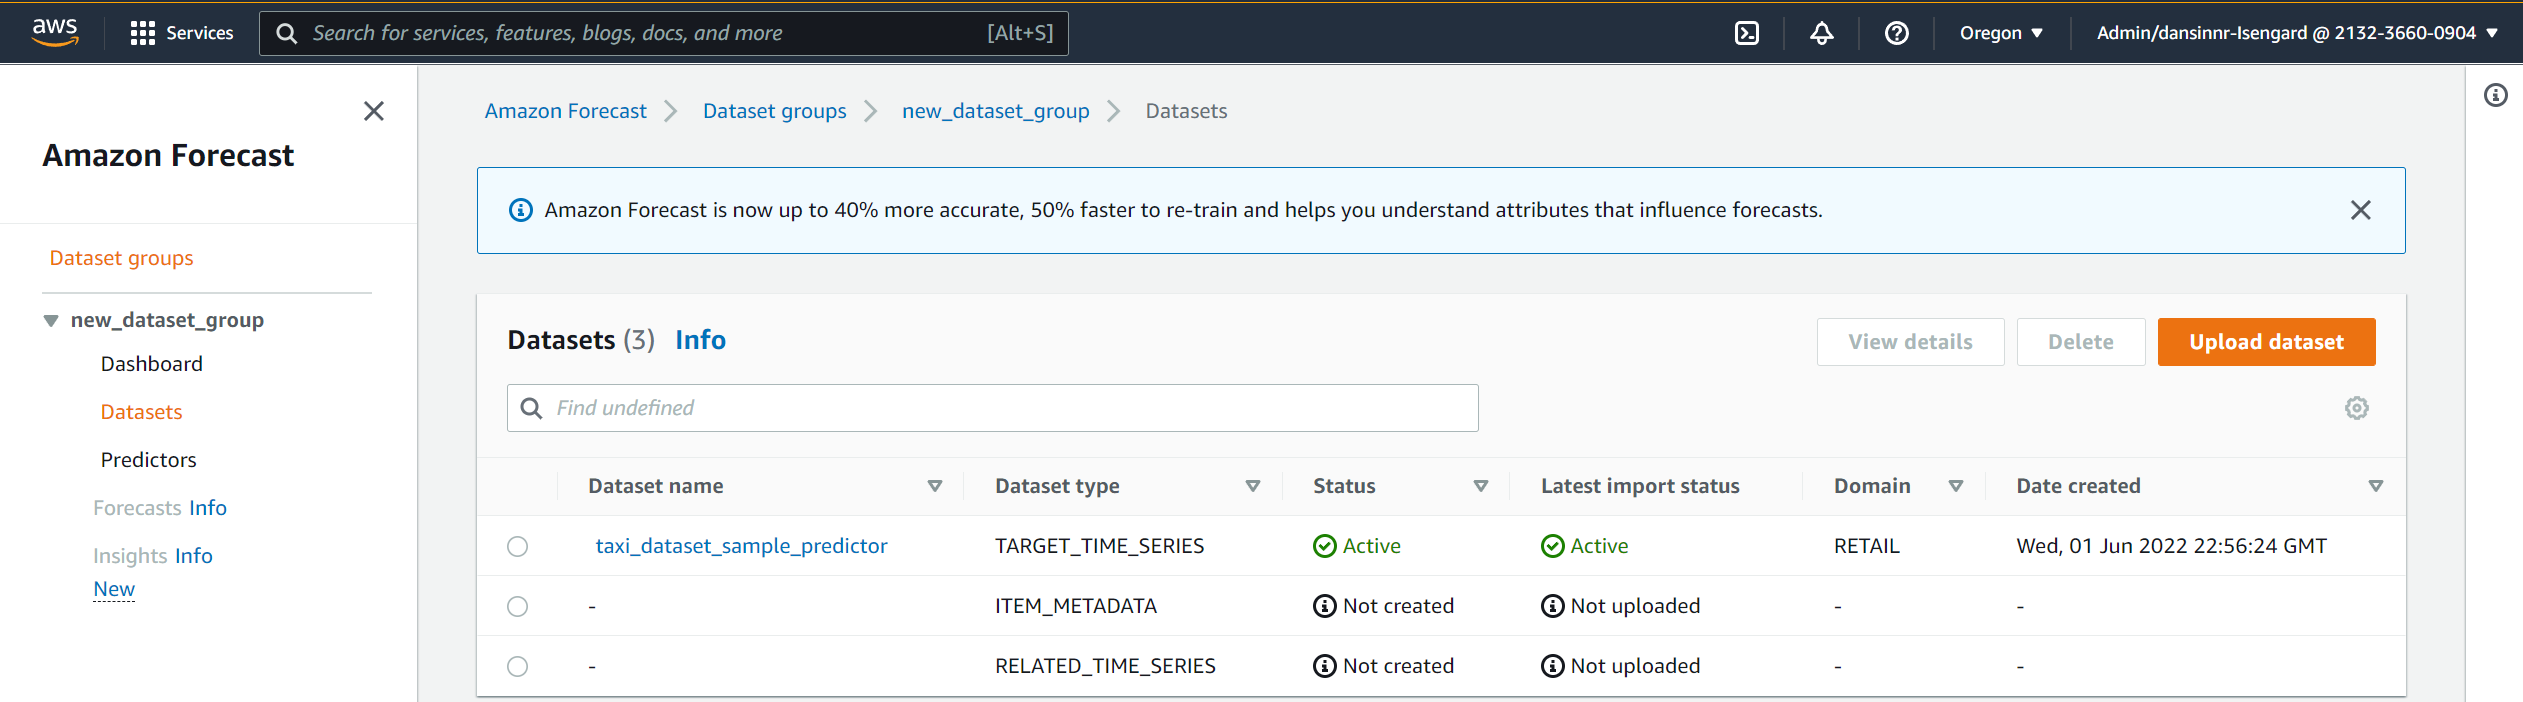The width and height of the screenshot is (2523, 702).
Task: Click the Upload dataset button
Action: pyautogui.click(x=2265, y=342)
